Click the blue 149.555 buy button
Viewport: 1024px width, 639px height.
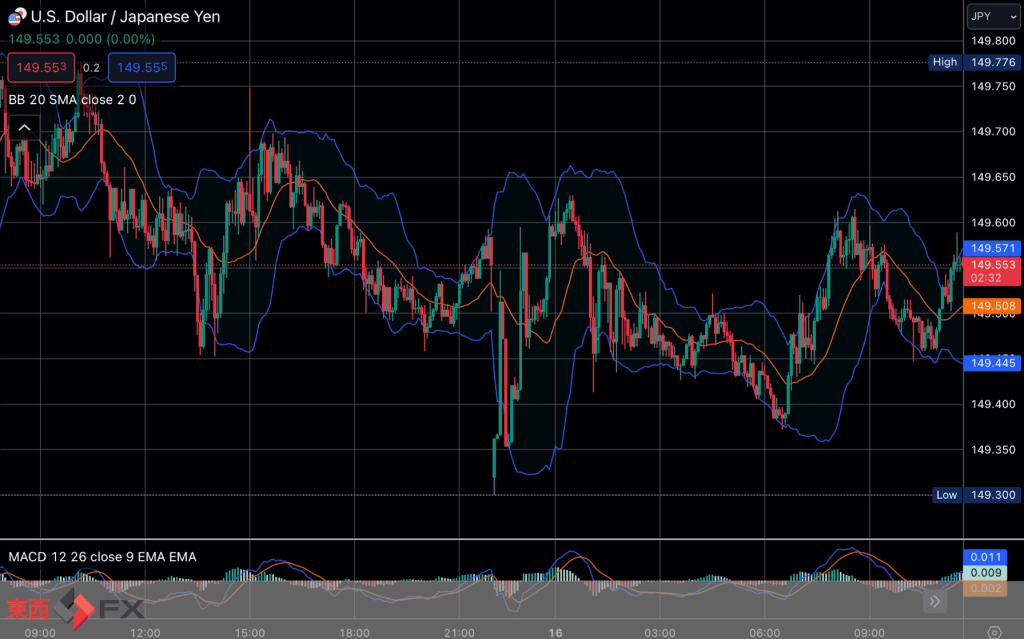point(142,67)
